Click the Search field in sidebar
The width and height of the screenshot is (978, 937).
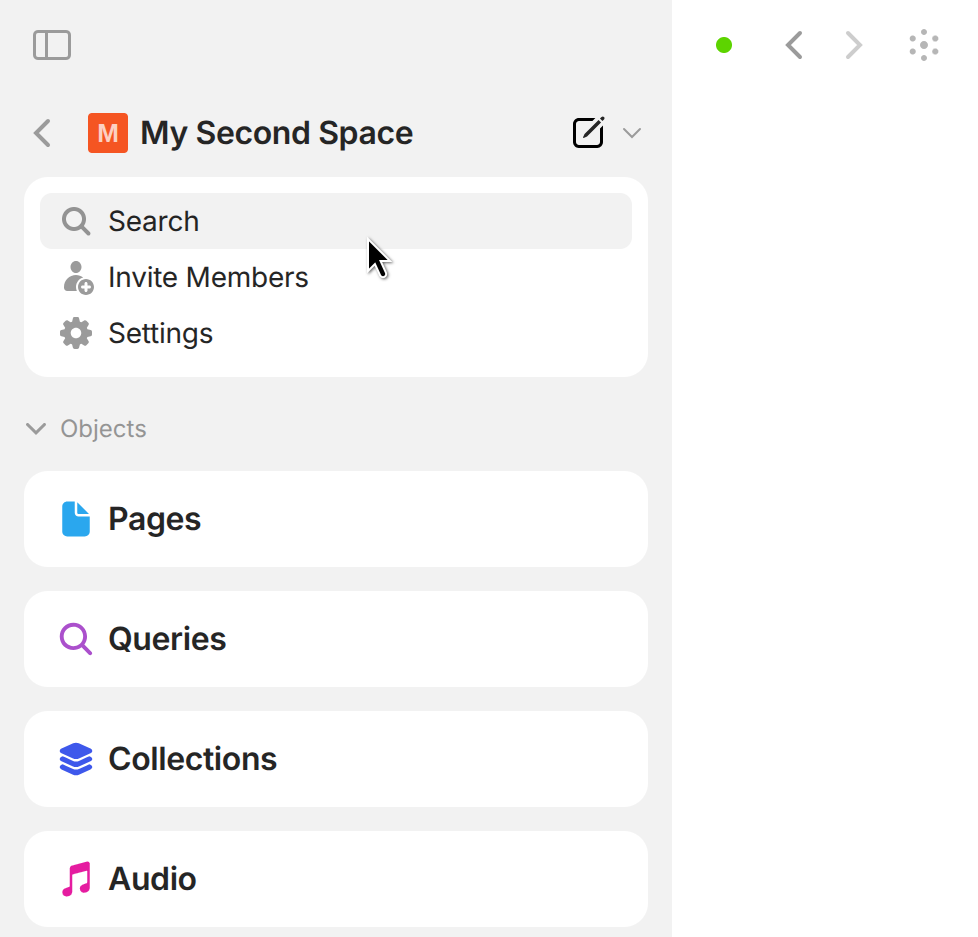(x=335, y=221)
